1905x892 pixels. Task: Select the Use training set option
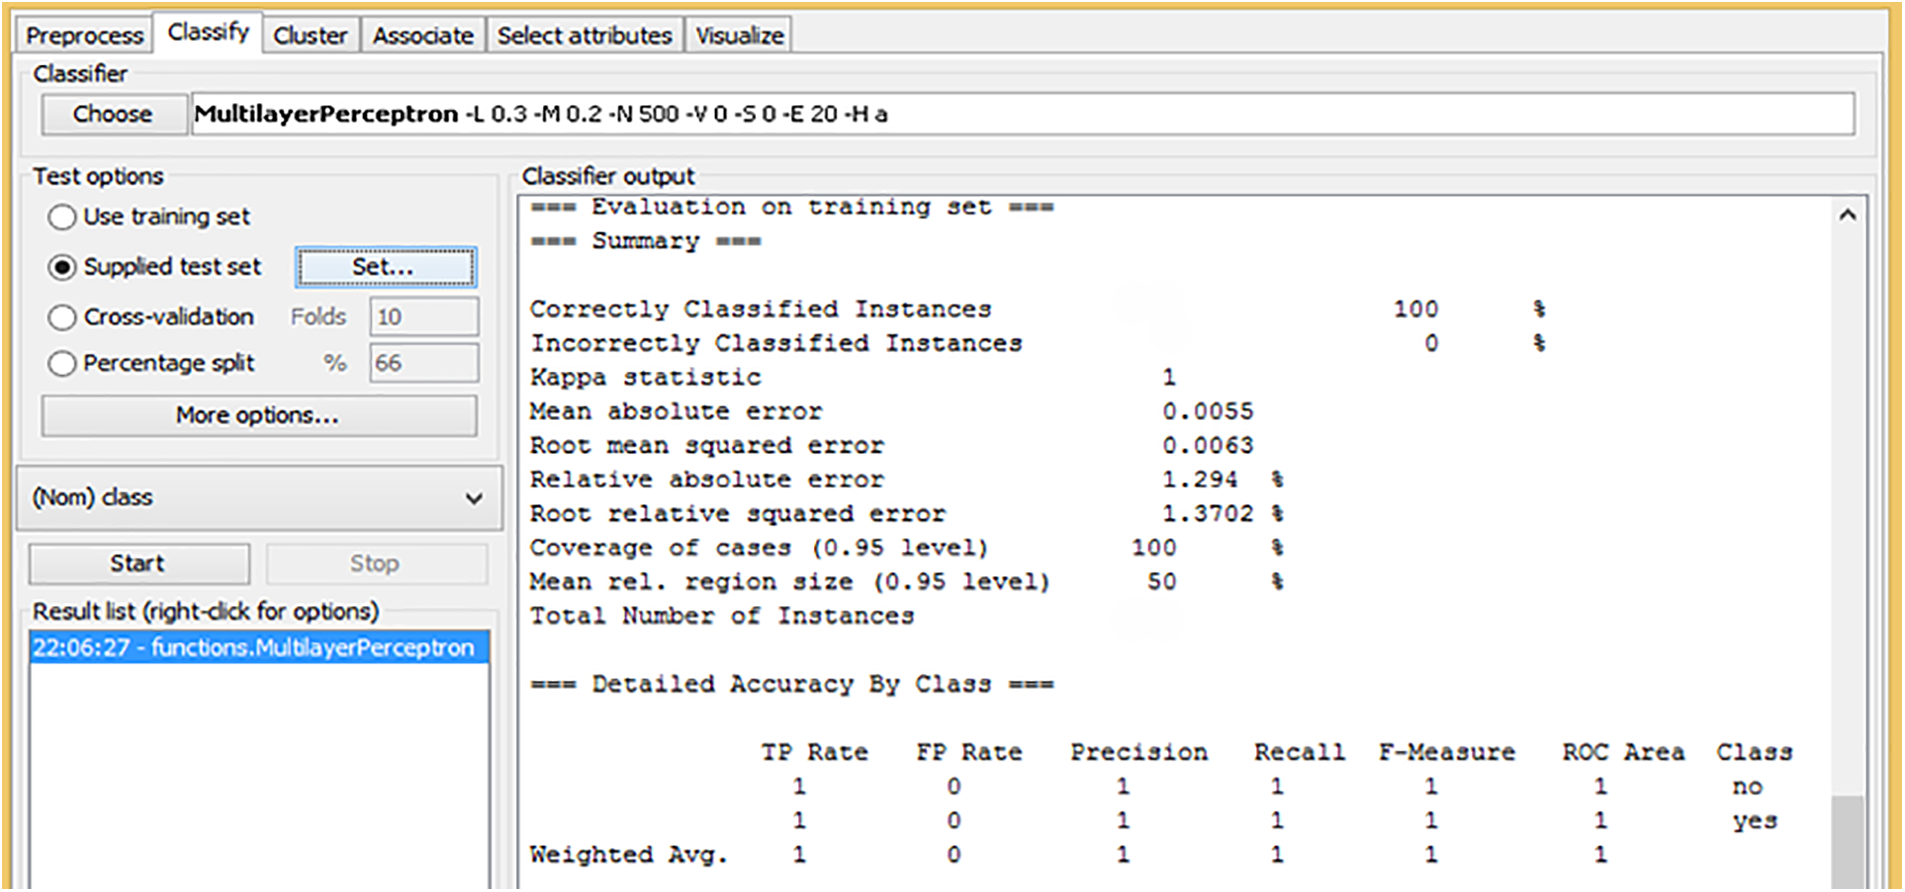tap(62, 217)
